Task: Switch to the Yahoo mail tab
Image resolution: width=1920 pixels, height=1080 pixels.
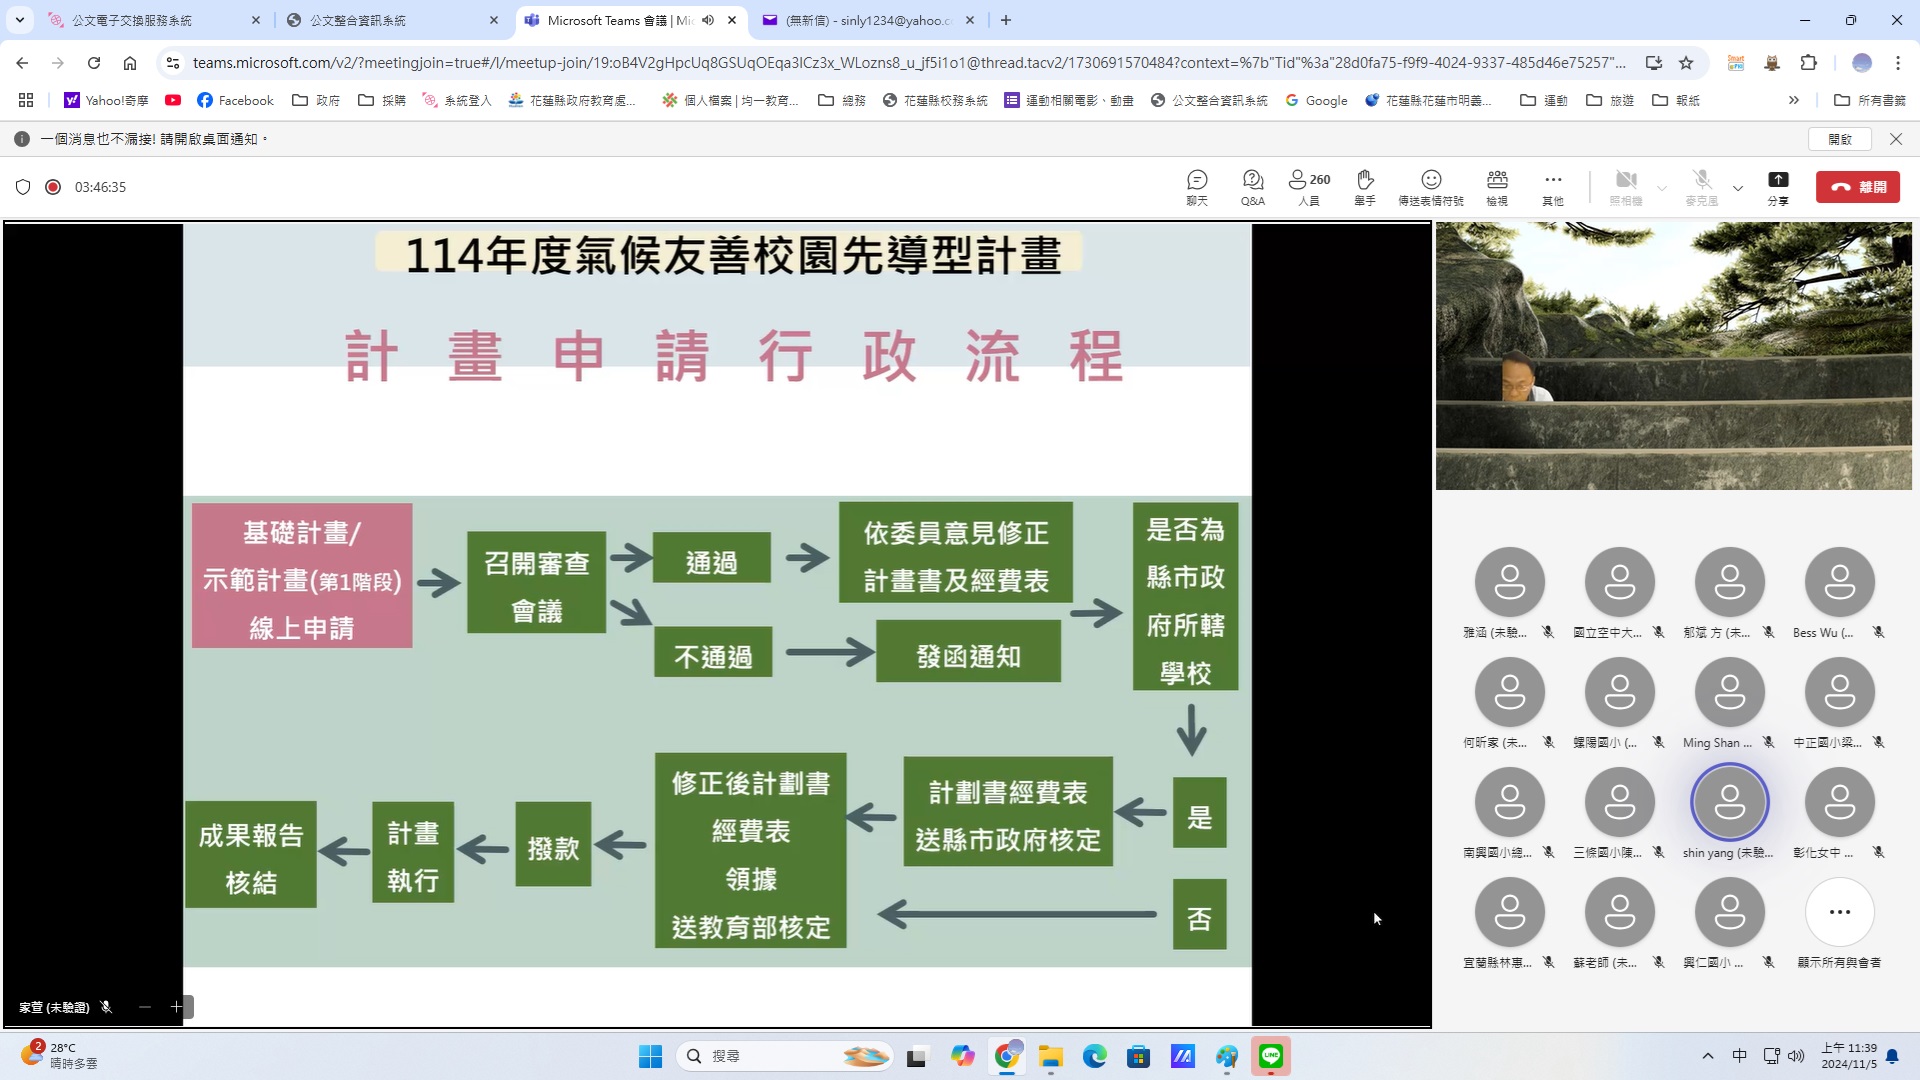Action: click(860, 20)
